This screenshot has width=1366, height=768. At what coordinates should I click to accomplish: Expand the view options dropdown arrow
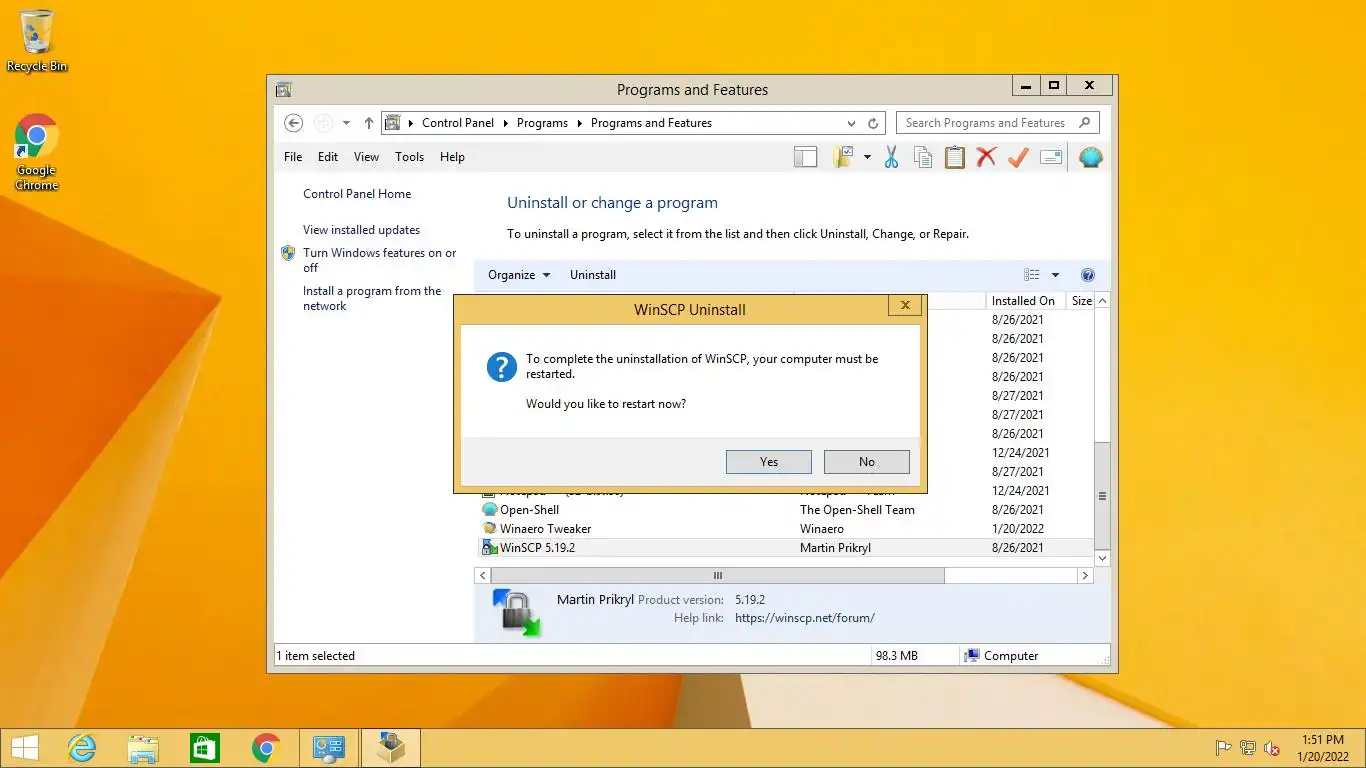coord(1055,275)
